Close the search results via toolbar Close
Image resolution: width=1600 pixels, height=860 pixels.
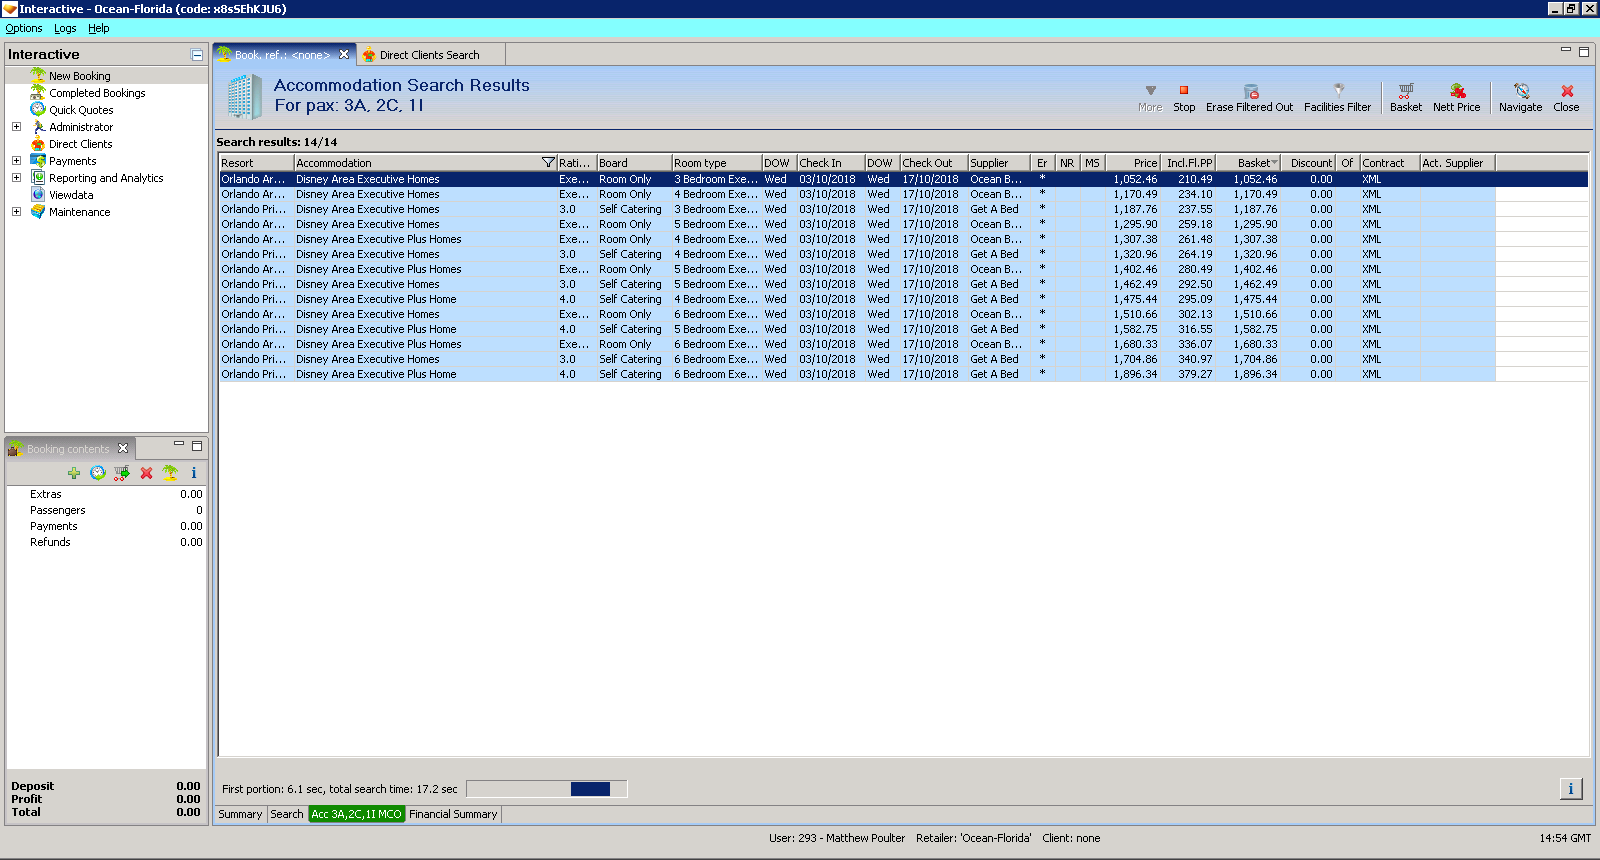(1567, 98)
